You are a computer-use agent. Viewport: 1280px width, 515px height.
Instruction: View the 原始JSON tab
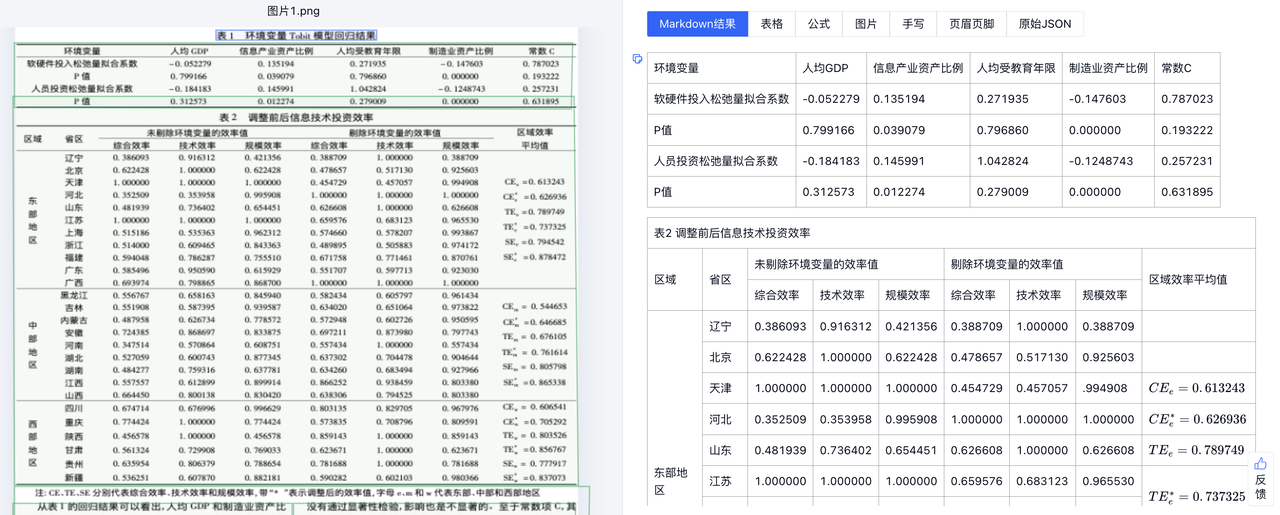tap(1045, 24)
